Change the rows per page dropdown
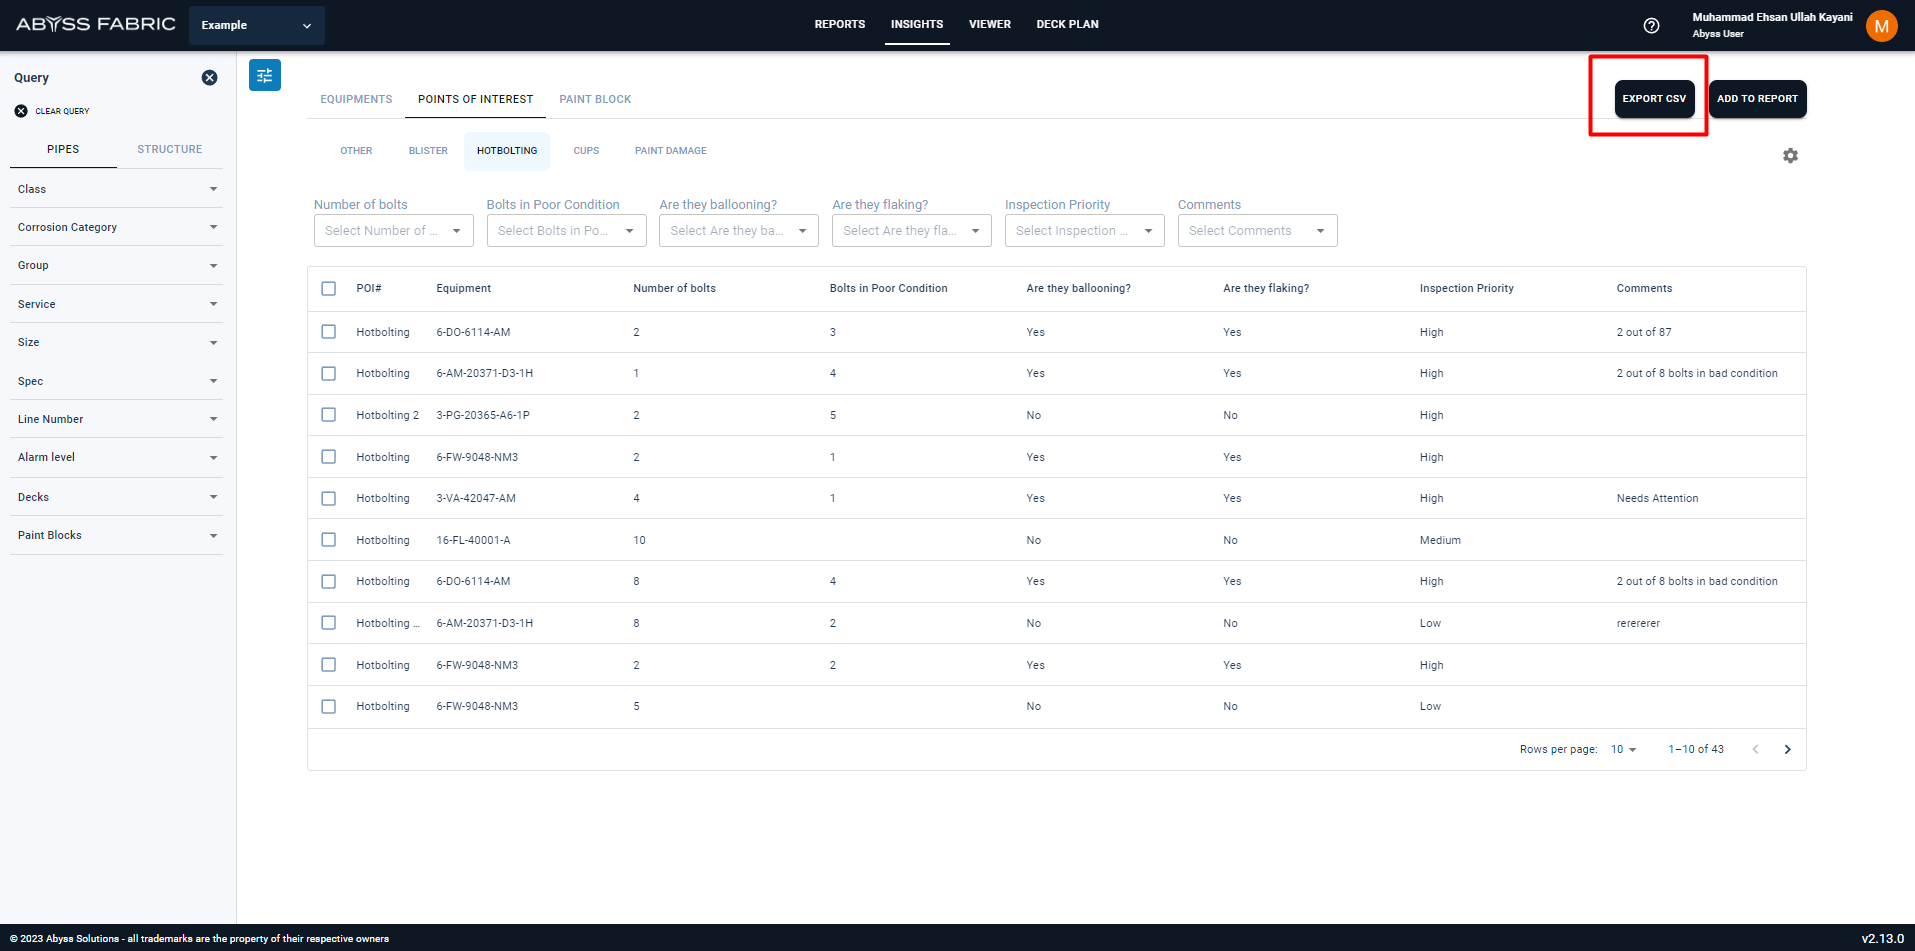The image size is (1915, 951). click(1623, 750)
